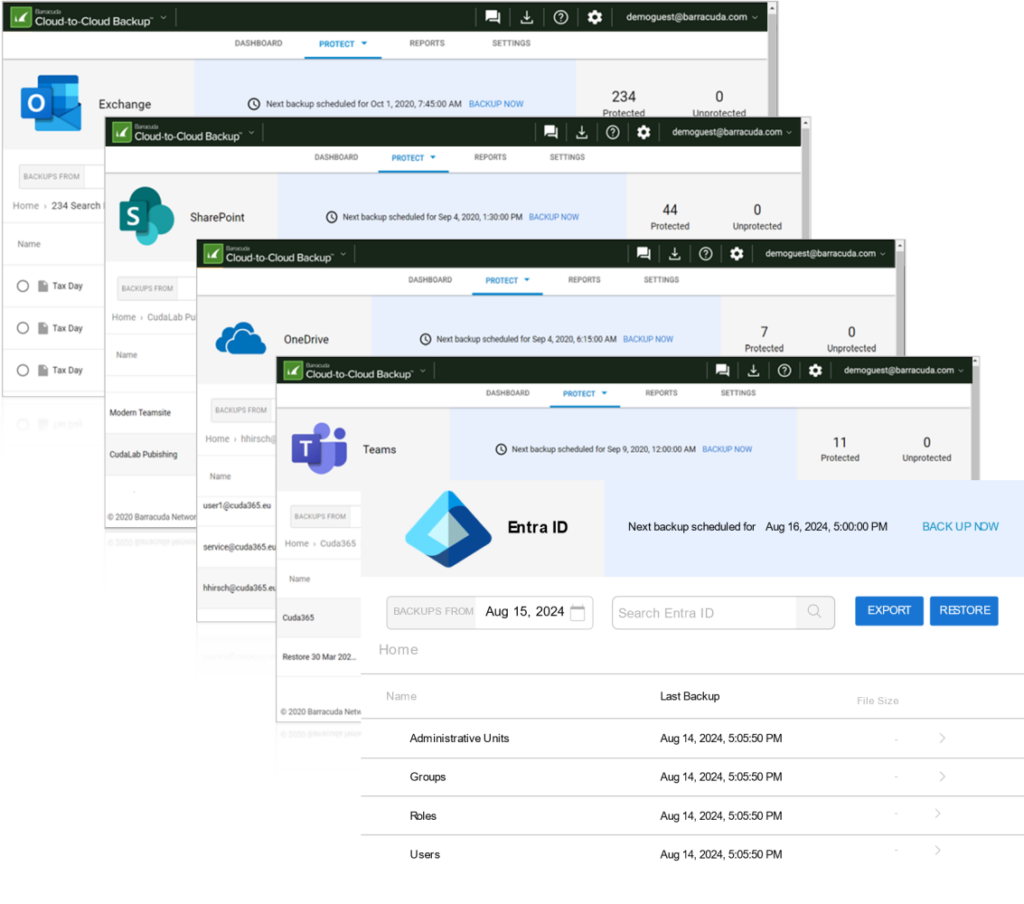Click the OneDrive cloud icon
The image size is (1024, 904).
click(240, 338)
